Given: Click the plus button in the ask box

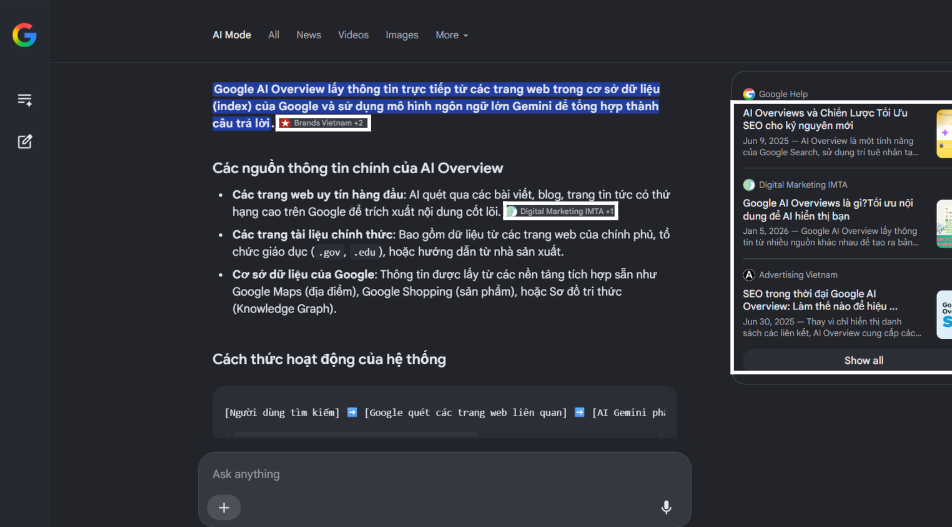Looking at the screenshot, I should click(x=224, y=508).
